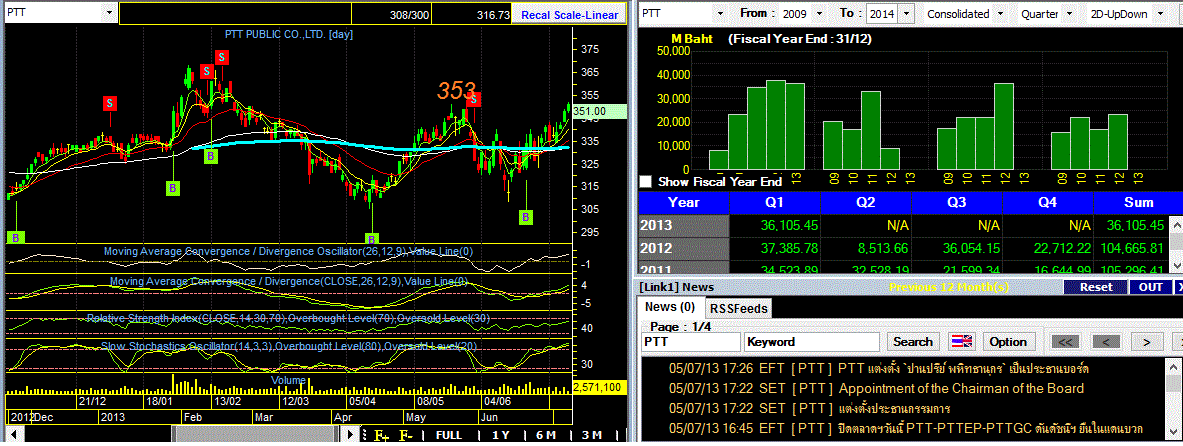Image resolution: width=1183 pixels, height=446 pixels.
Task: Click the OUT button in News panel
Action: 1151,287
